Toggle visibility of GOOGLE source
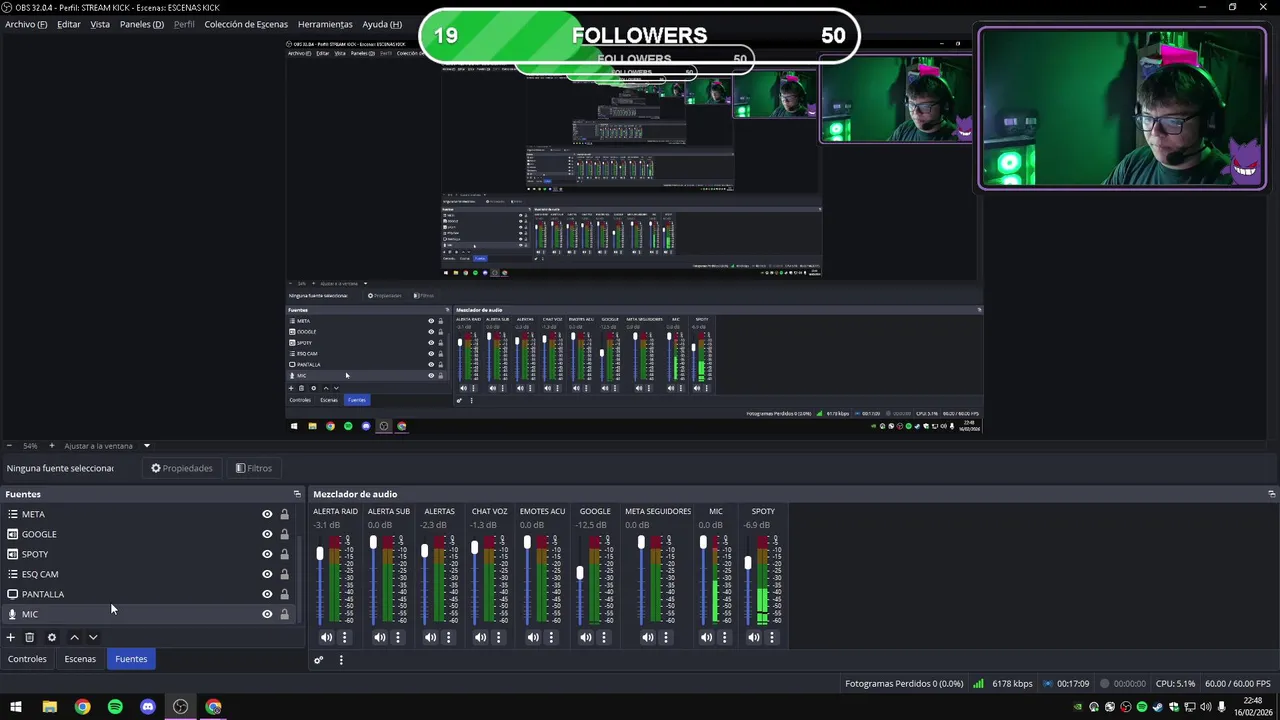The width and height of the screenshot is (1280, 720). (x=267, y=534)
